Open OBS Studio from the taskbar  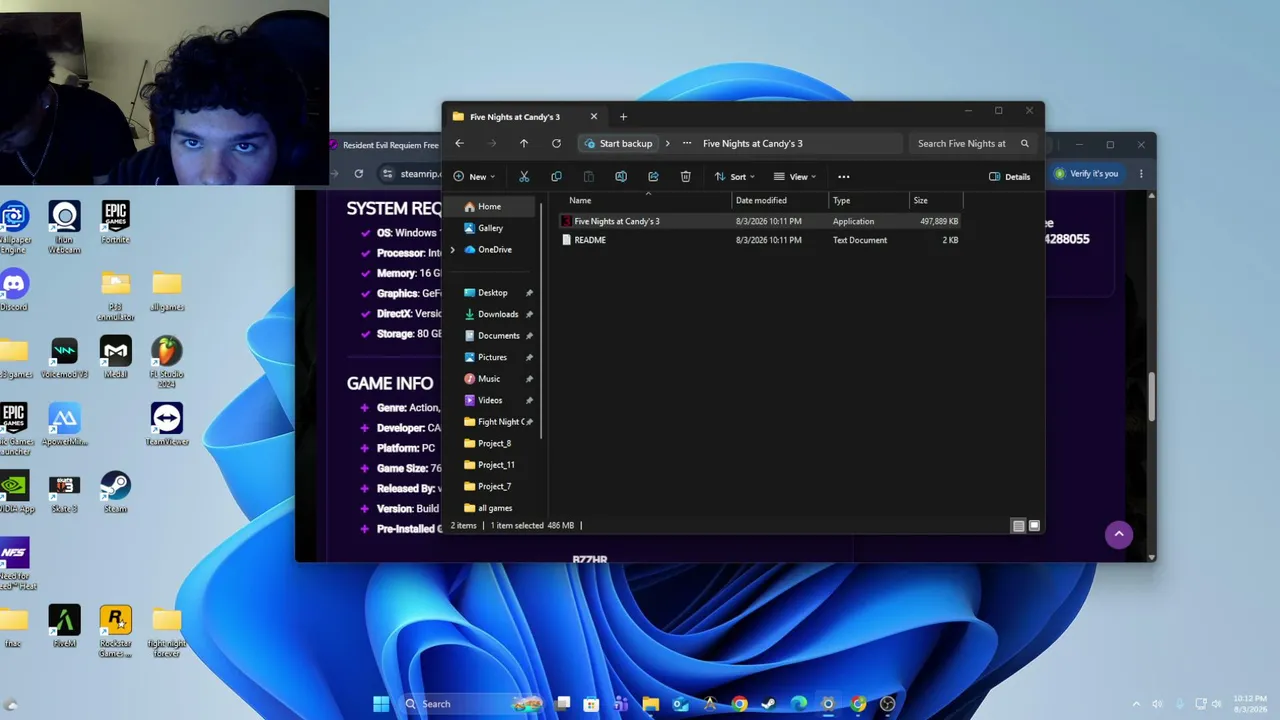click(x=887, y=704)
